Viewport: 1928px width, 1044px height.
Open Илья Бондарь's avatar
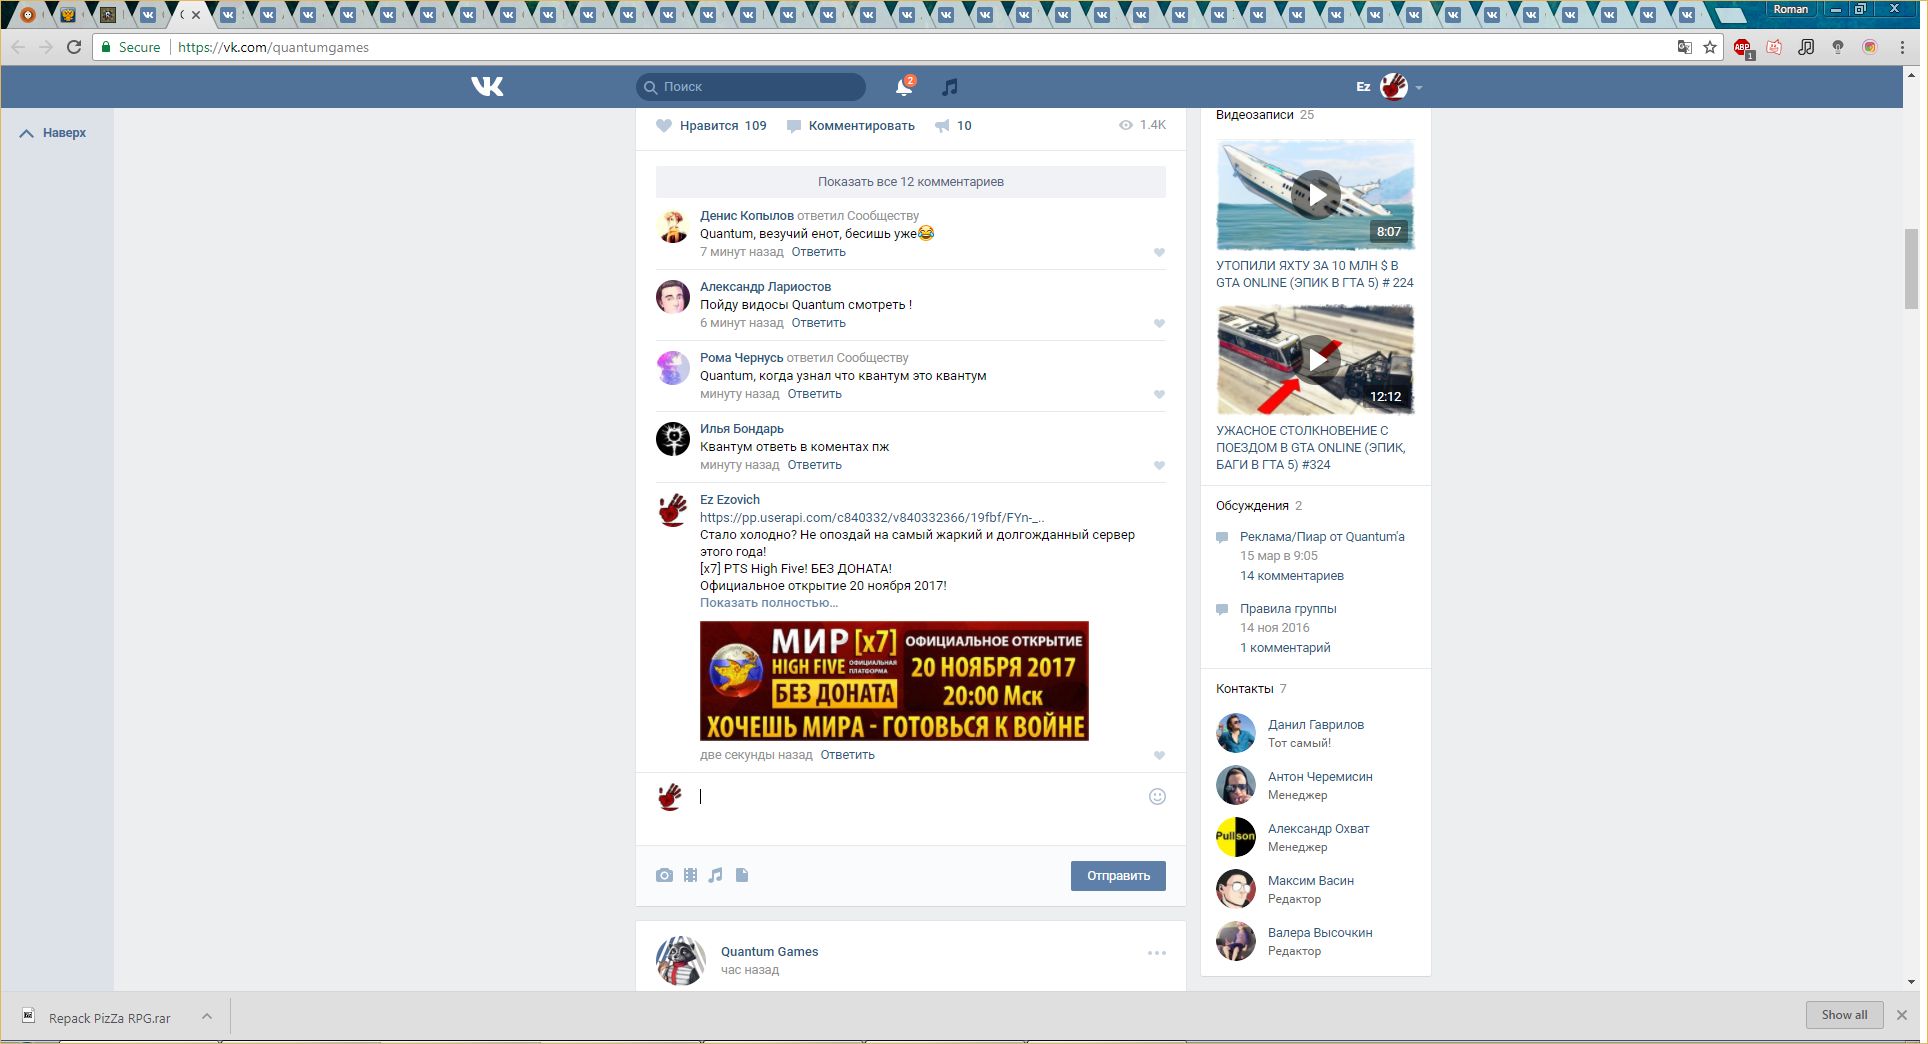[x=673, y=439]
